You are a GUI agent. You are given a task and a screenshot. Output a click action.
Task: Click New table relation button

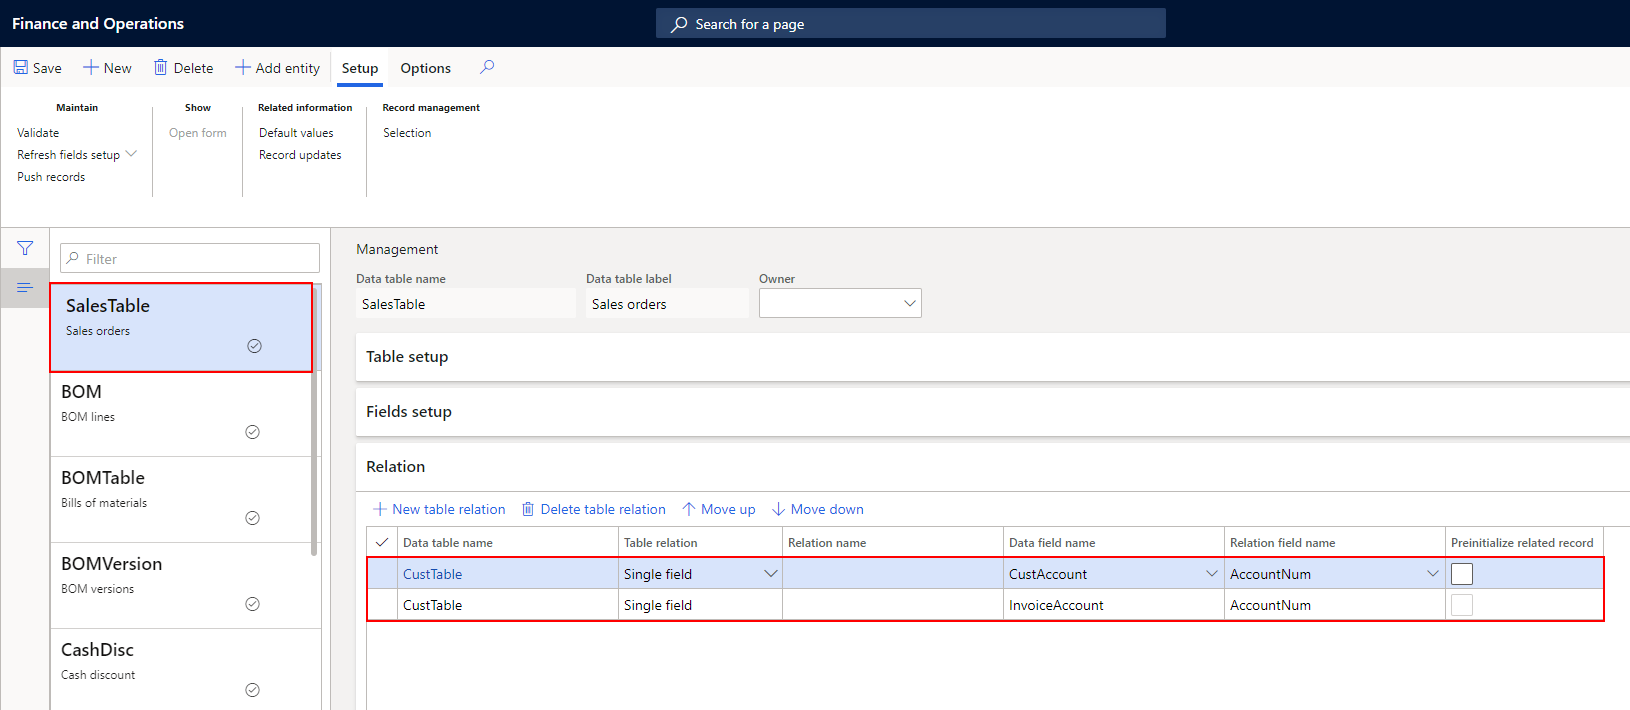coord(439,509)
